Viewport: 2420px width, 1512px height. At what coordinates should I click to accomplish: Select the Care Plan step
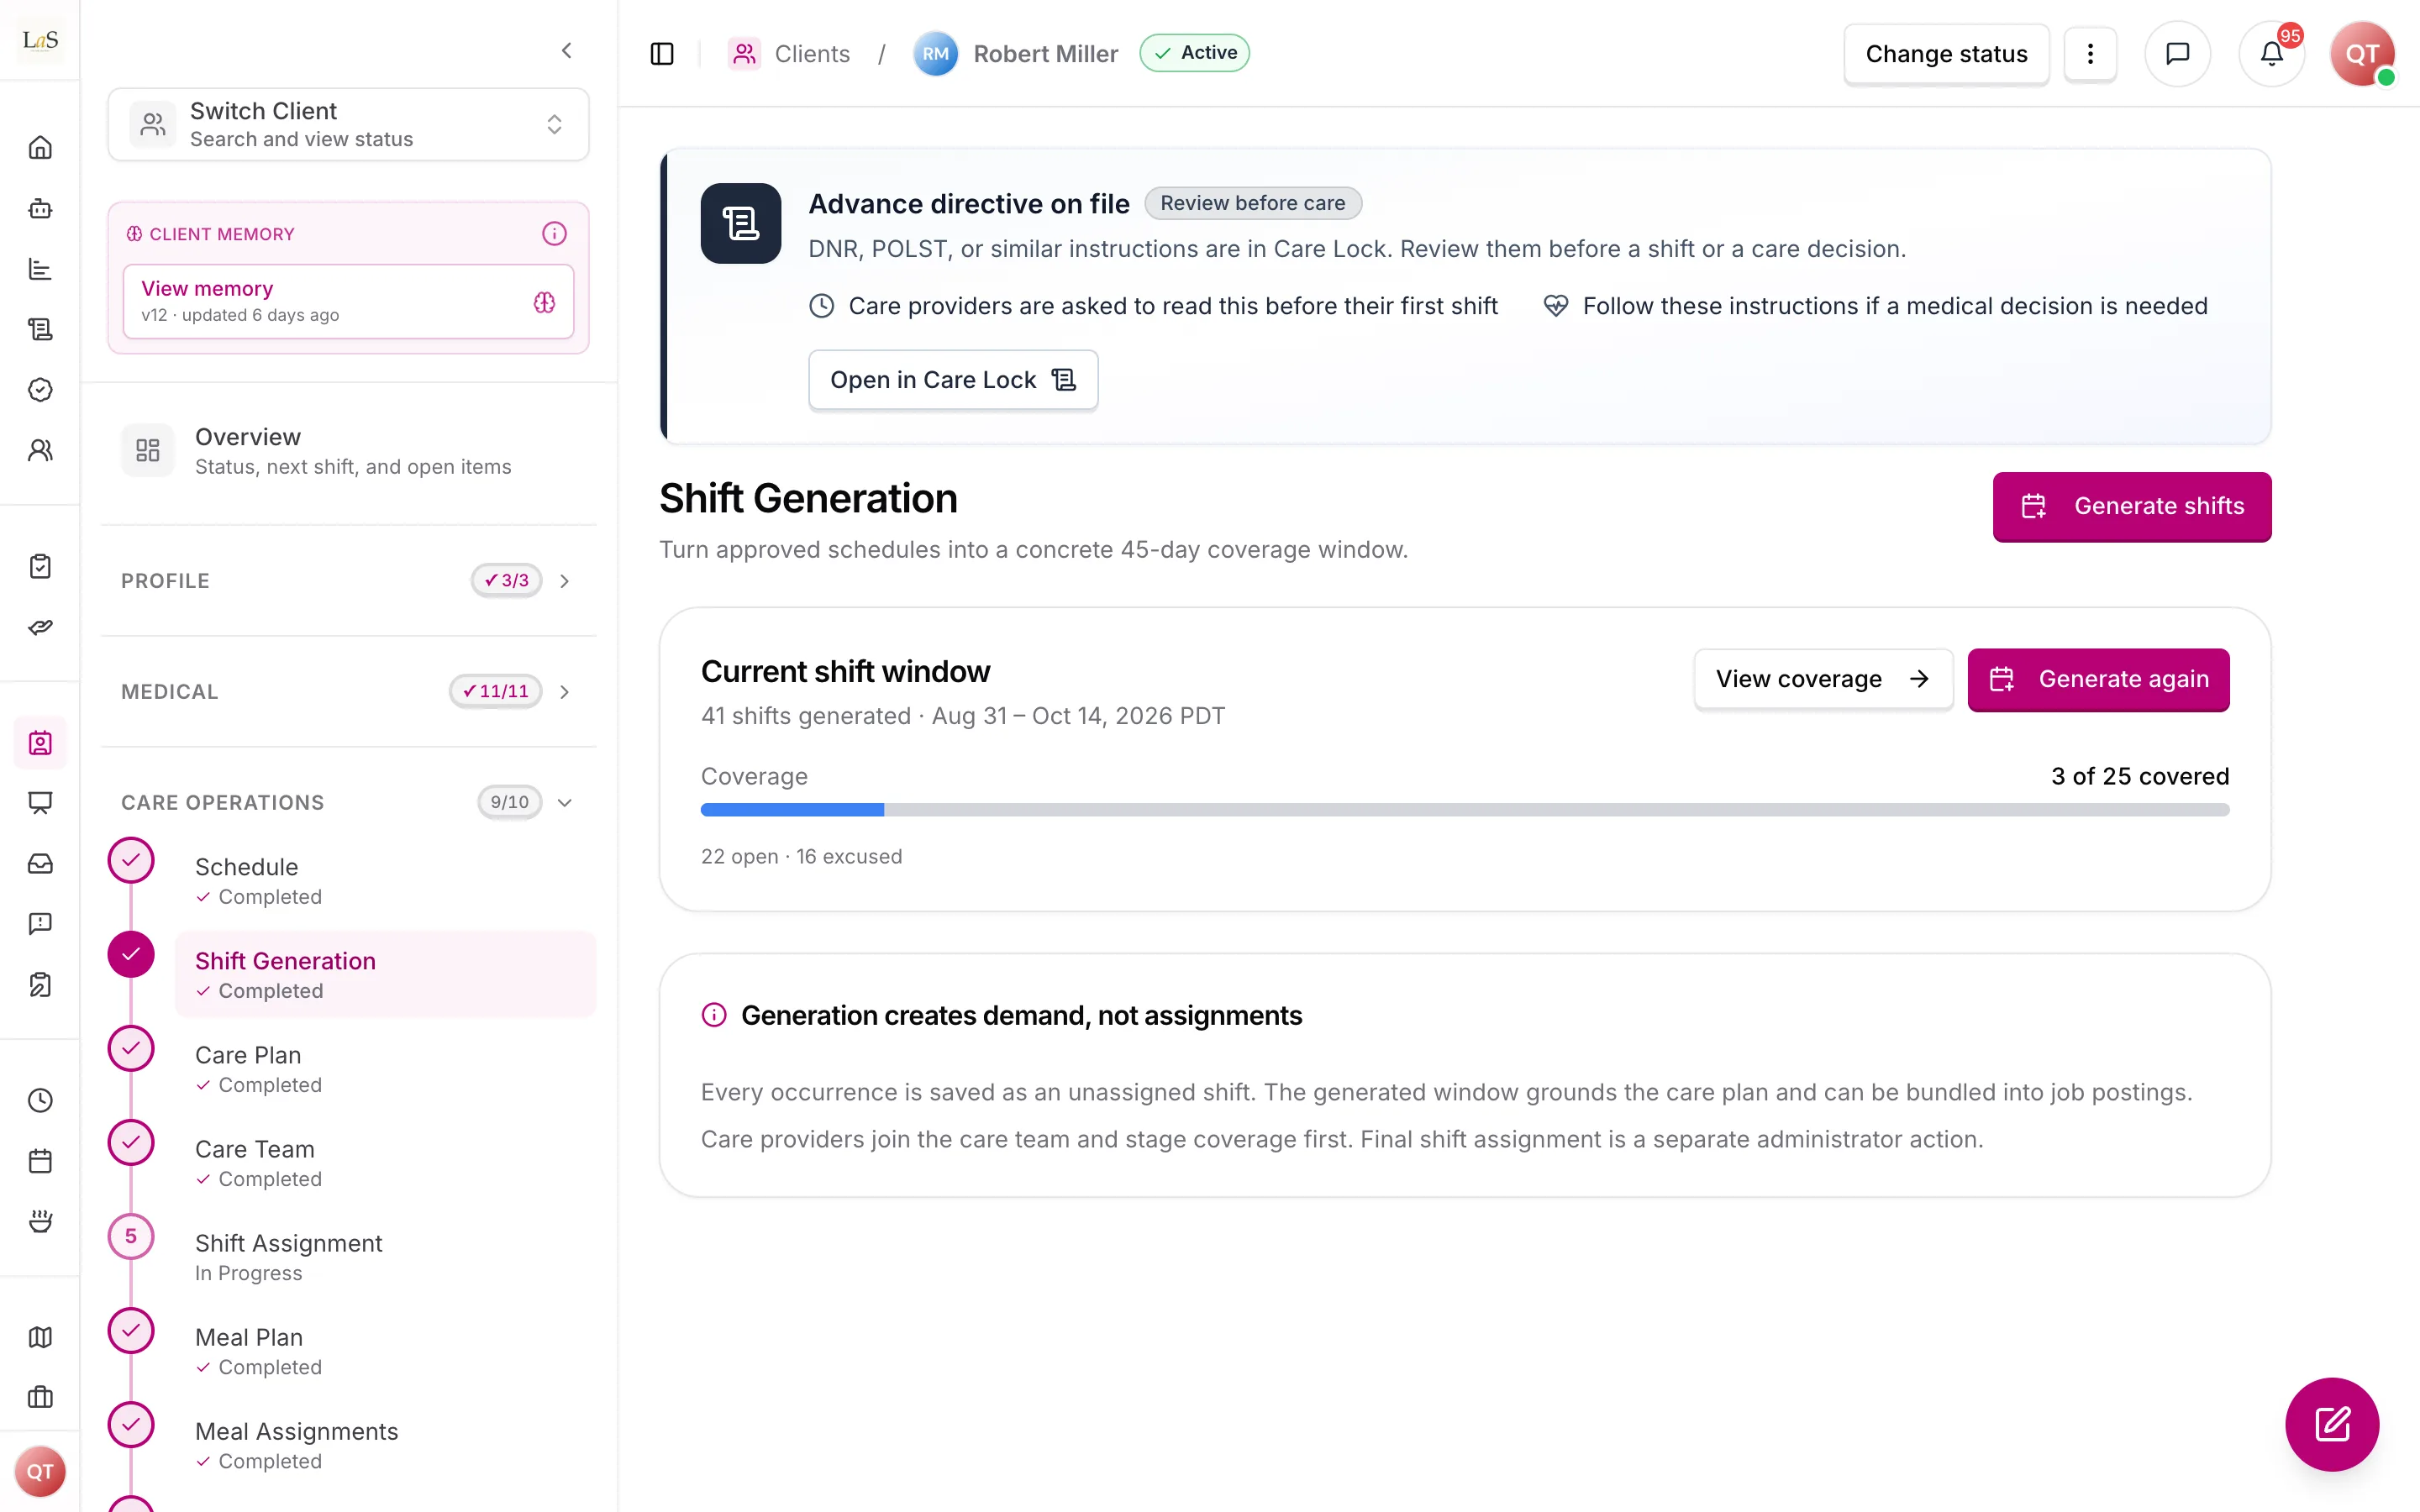pyautogui.click(x=385, y=1068)
